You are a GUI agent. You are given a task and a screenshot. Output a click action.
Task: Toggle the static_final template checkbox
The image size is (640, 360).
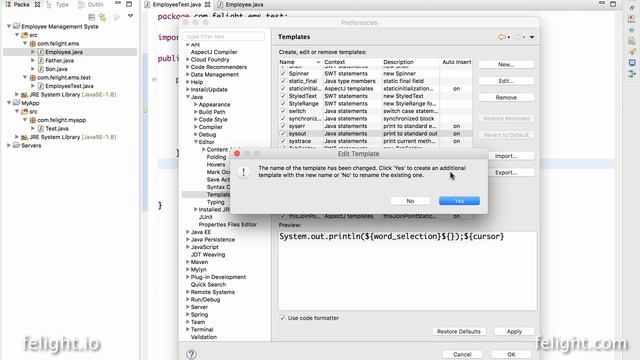283,81
